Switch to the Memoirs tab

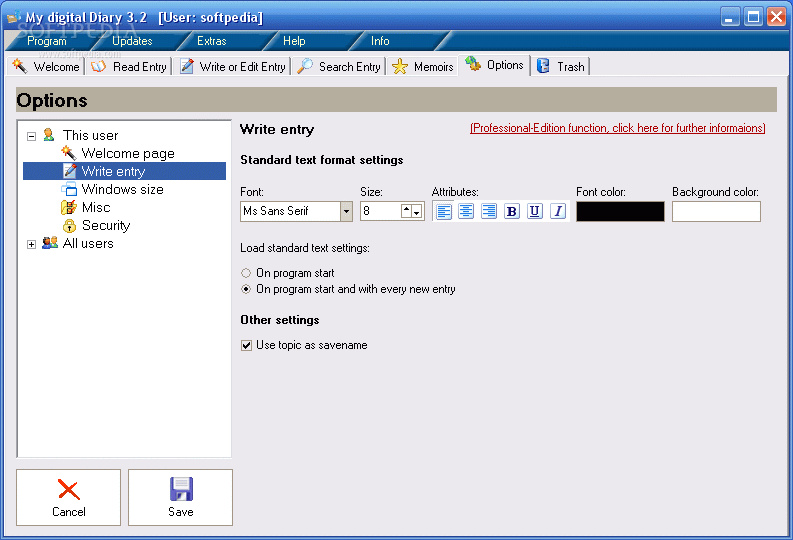point(423,67)
